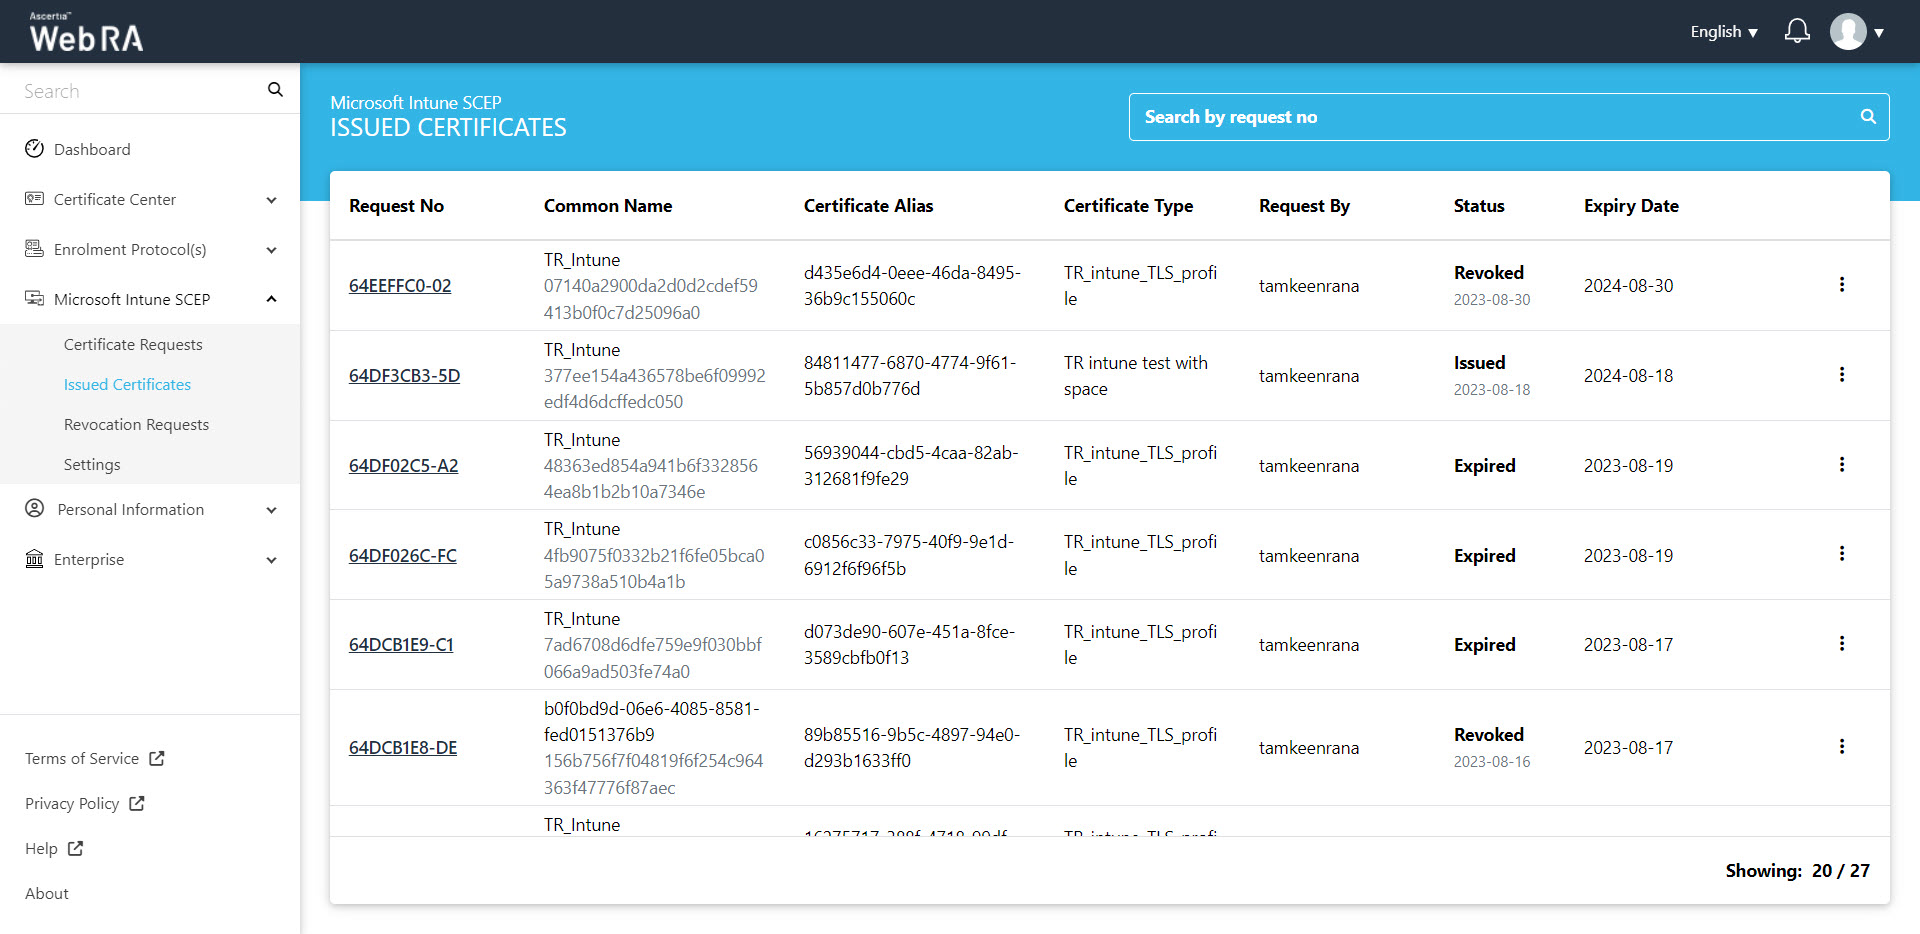Open the Dashboard page
Image resolution: width=1920 pixels, height=934 pixels.
[92, 149]
